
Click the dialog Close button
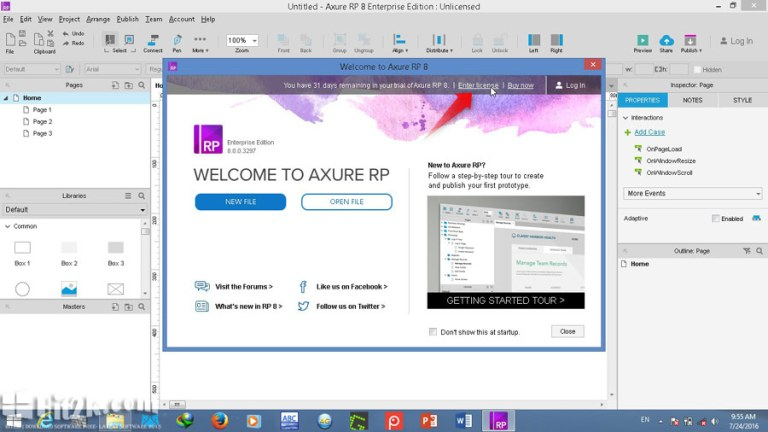[567, 332]
